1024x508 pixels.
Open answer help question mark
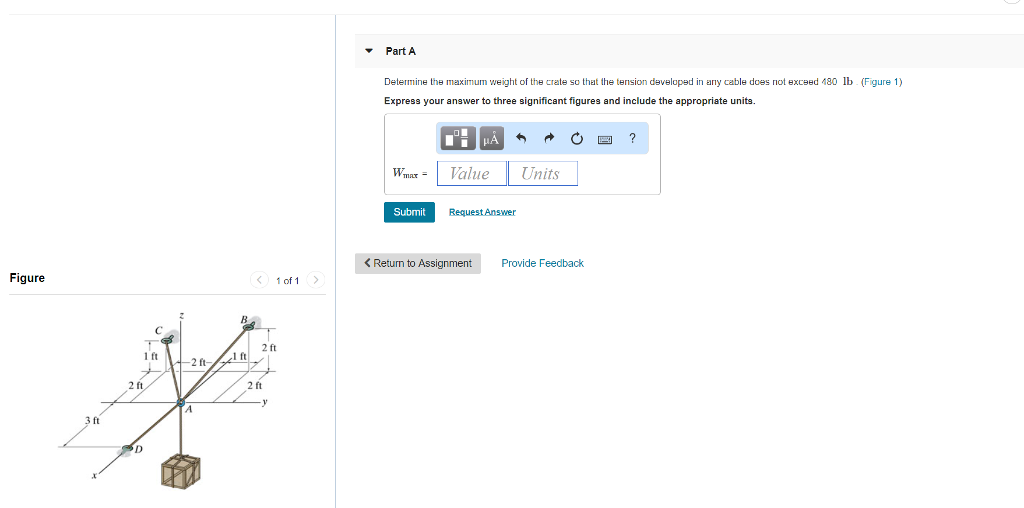point(632,138)
